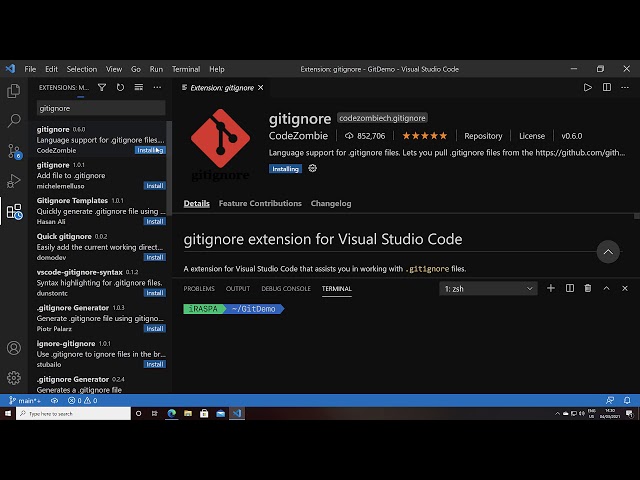640x480 pixels.
Task: Open the Manage gear in activity bar
Action: pos(13,378)
